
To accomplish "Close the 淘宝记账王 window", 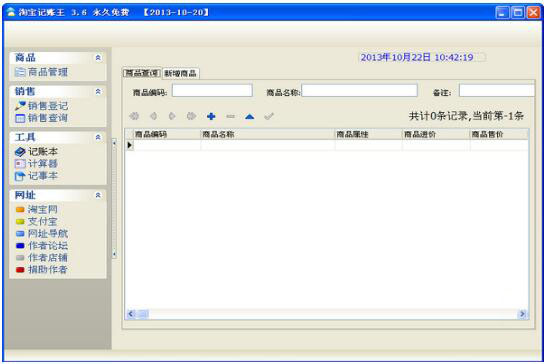I will point(533,13).
